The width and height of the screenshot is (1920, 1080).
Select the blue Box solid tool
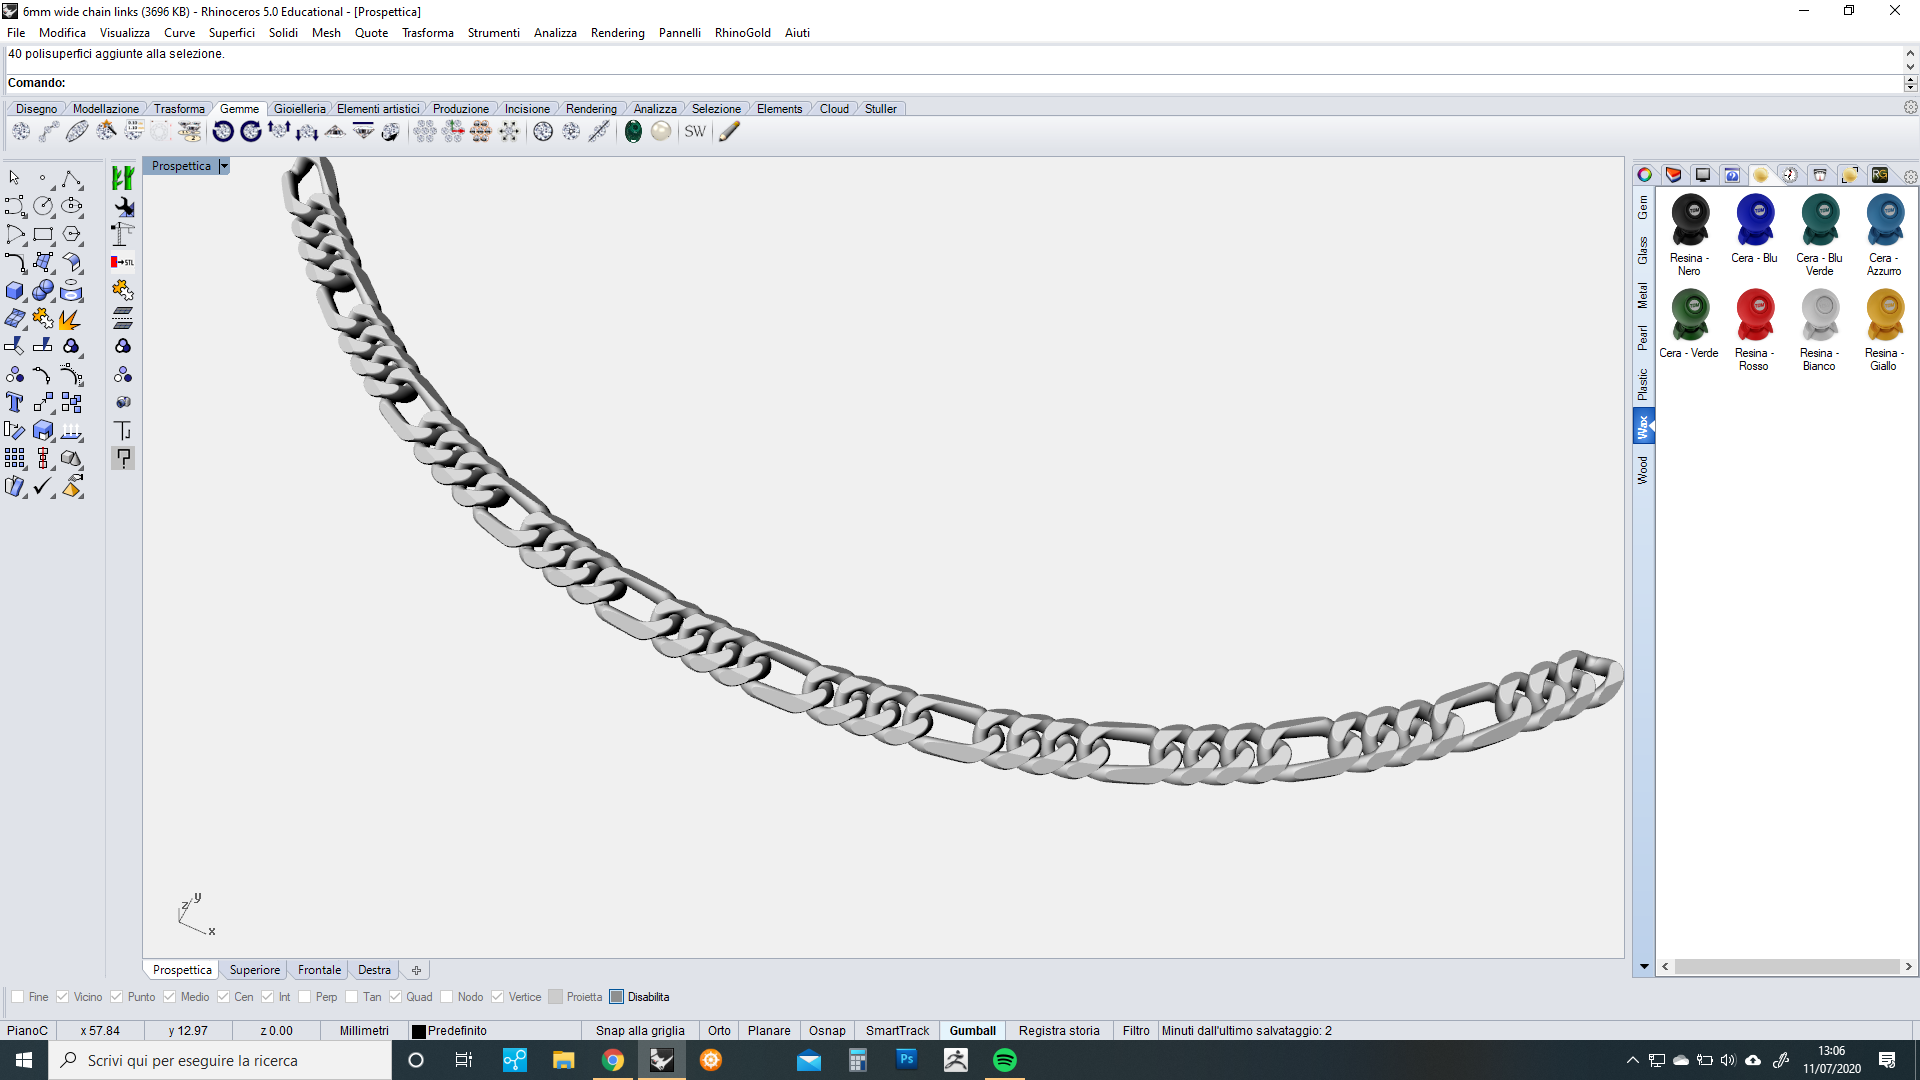(x=15, y=291)
